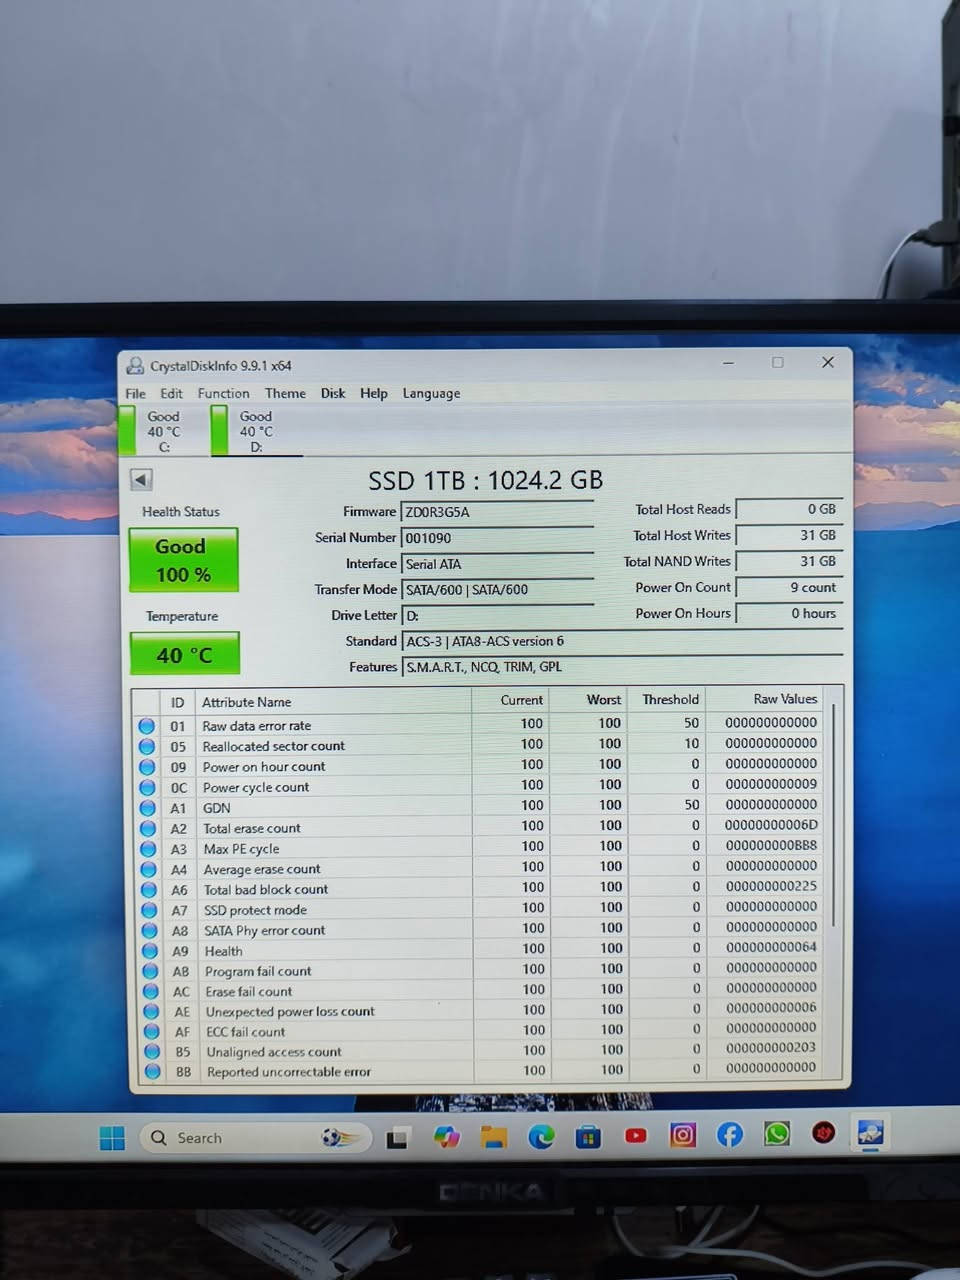Click the previous disk arrow button
This screenshot has height=1280, width=960.
(141, 480)
